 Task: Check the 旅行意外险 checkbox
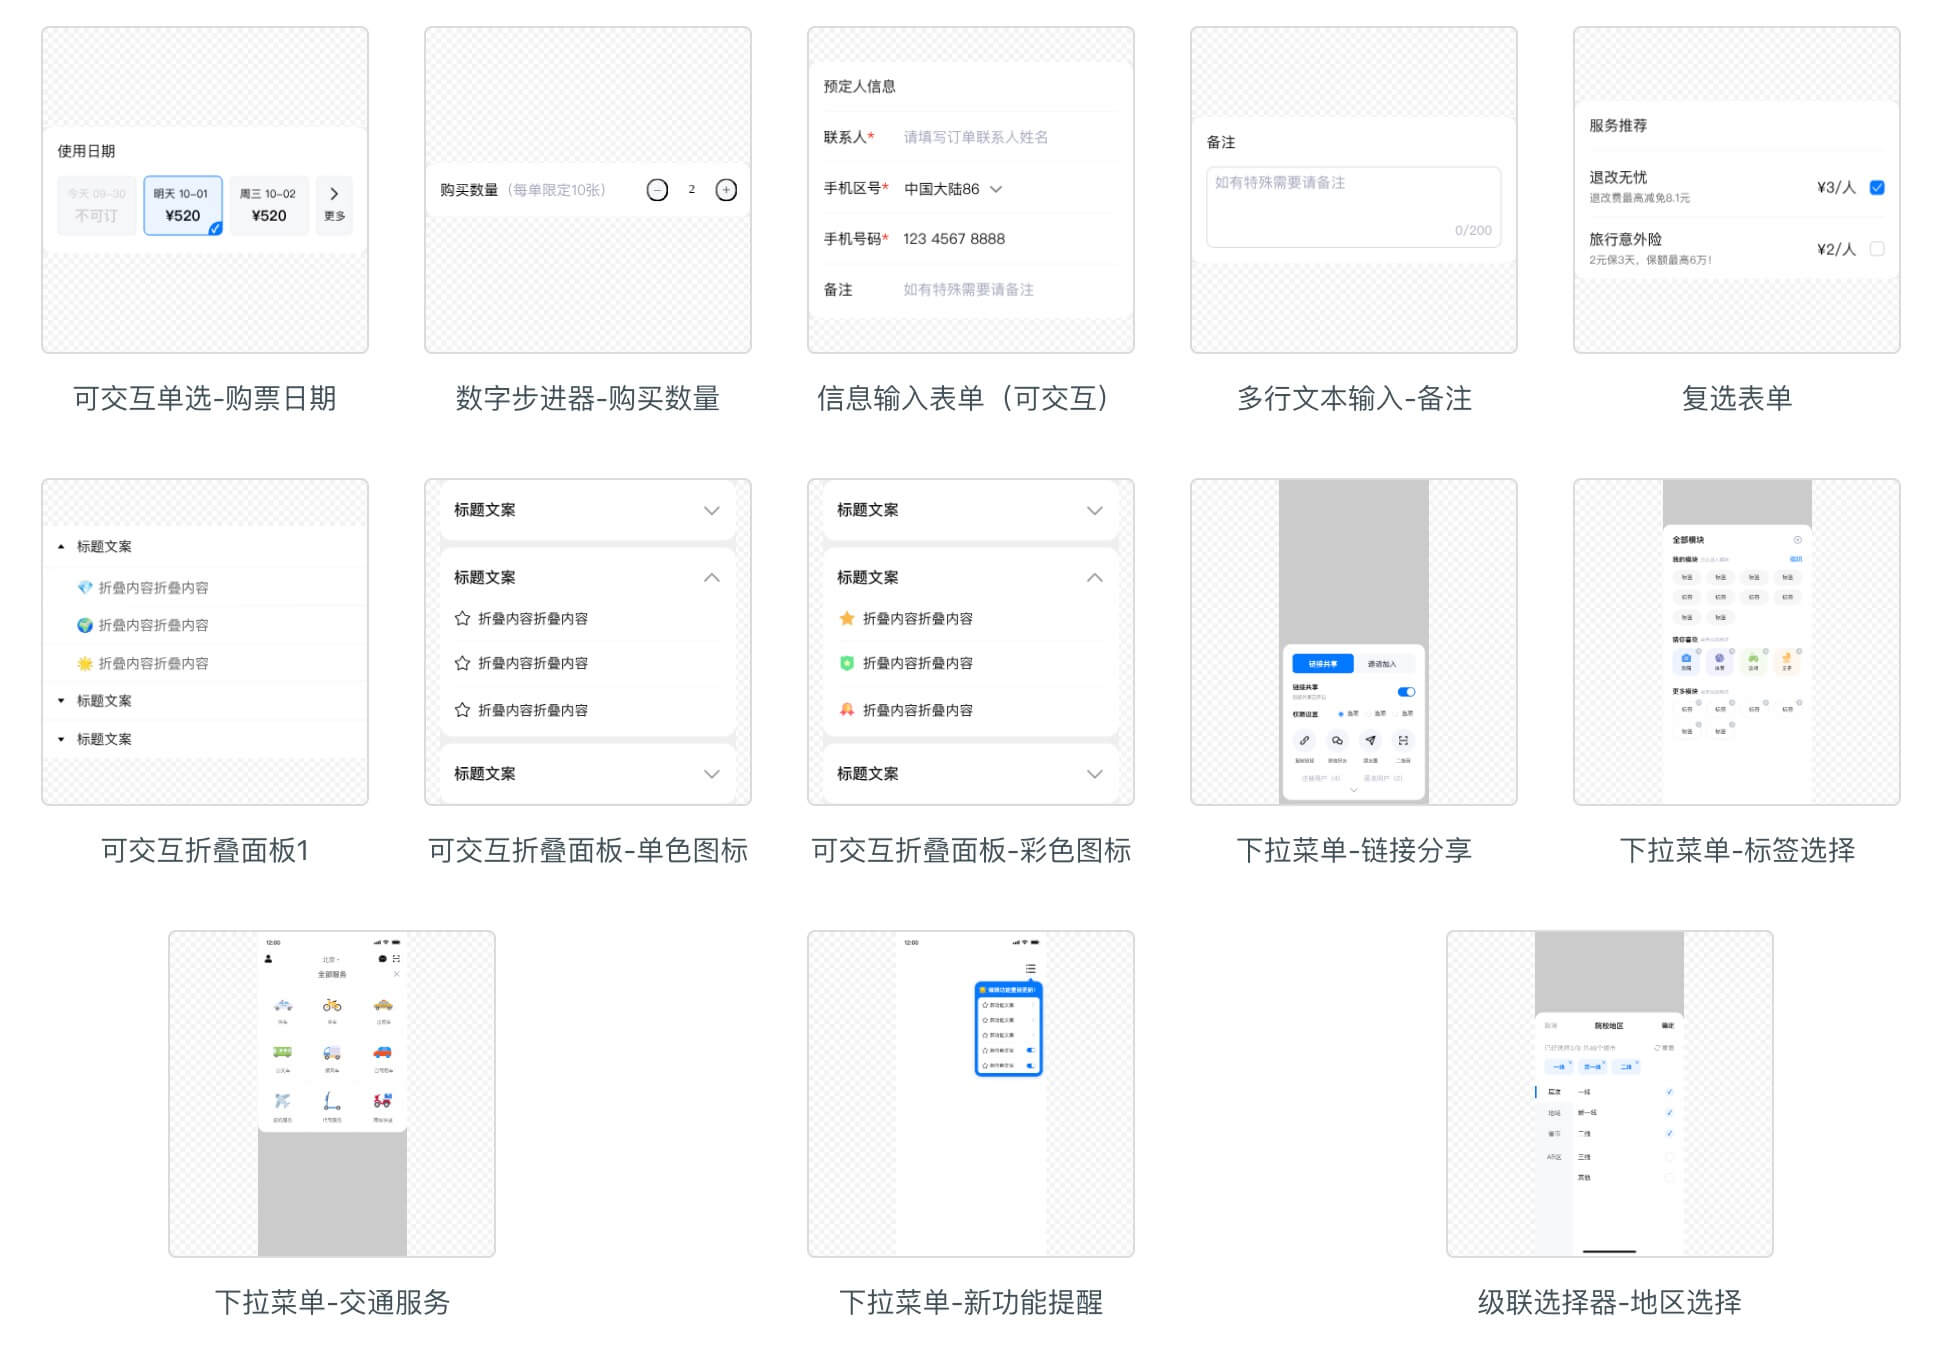1877,248
